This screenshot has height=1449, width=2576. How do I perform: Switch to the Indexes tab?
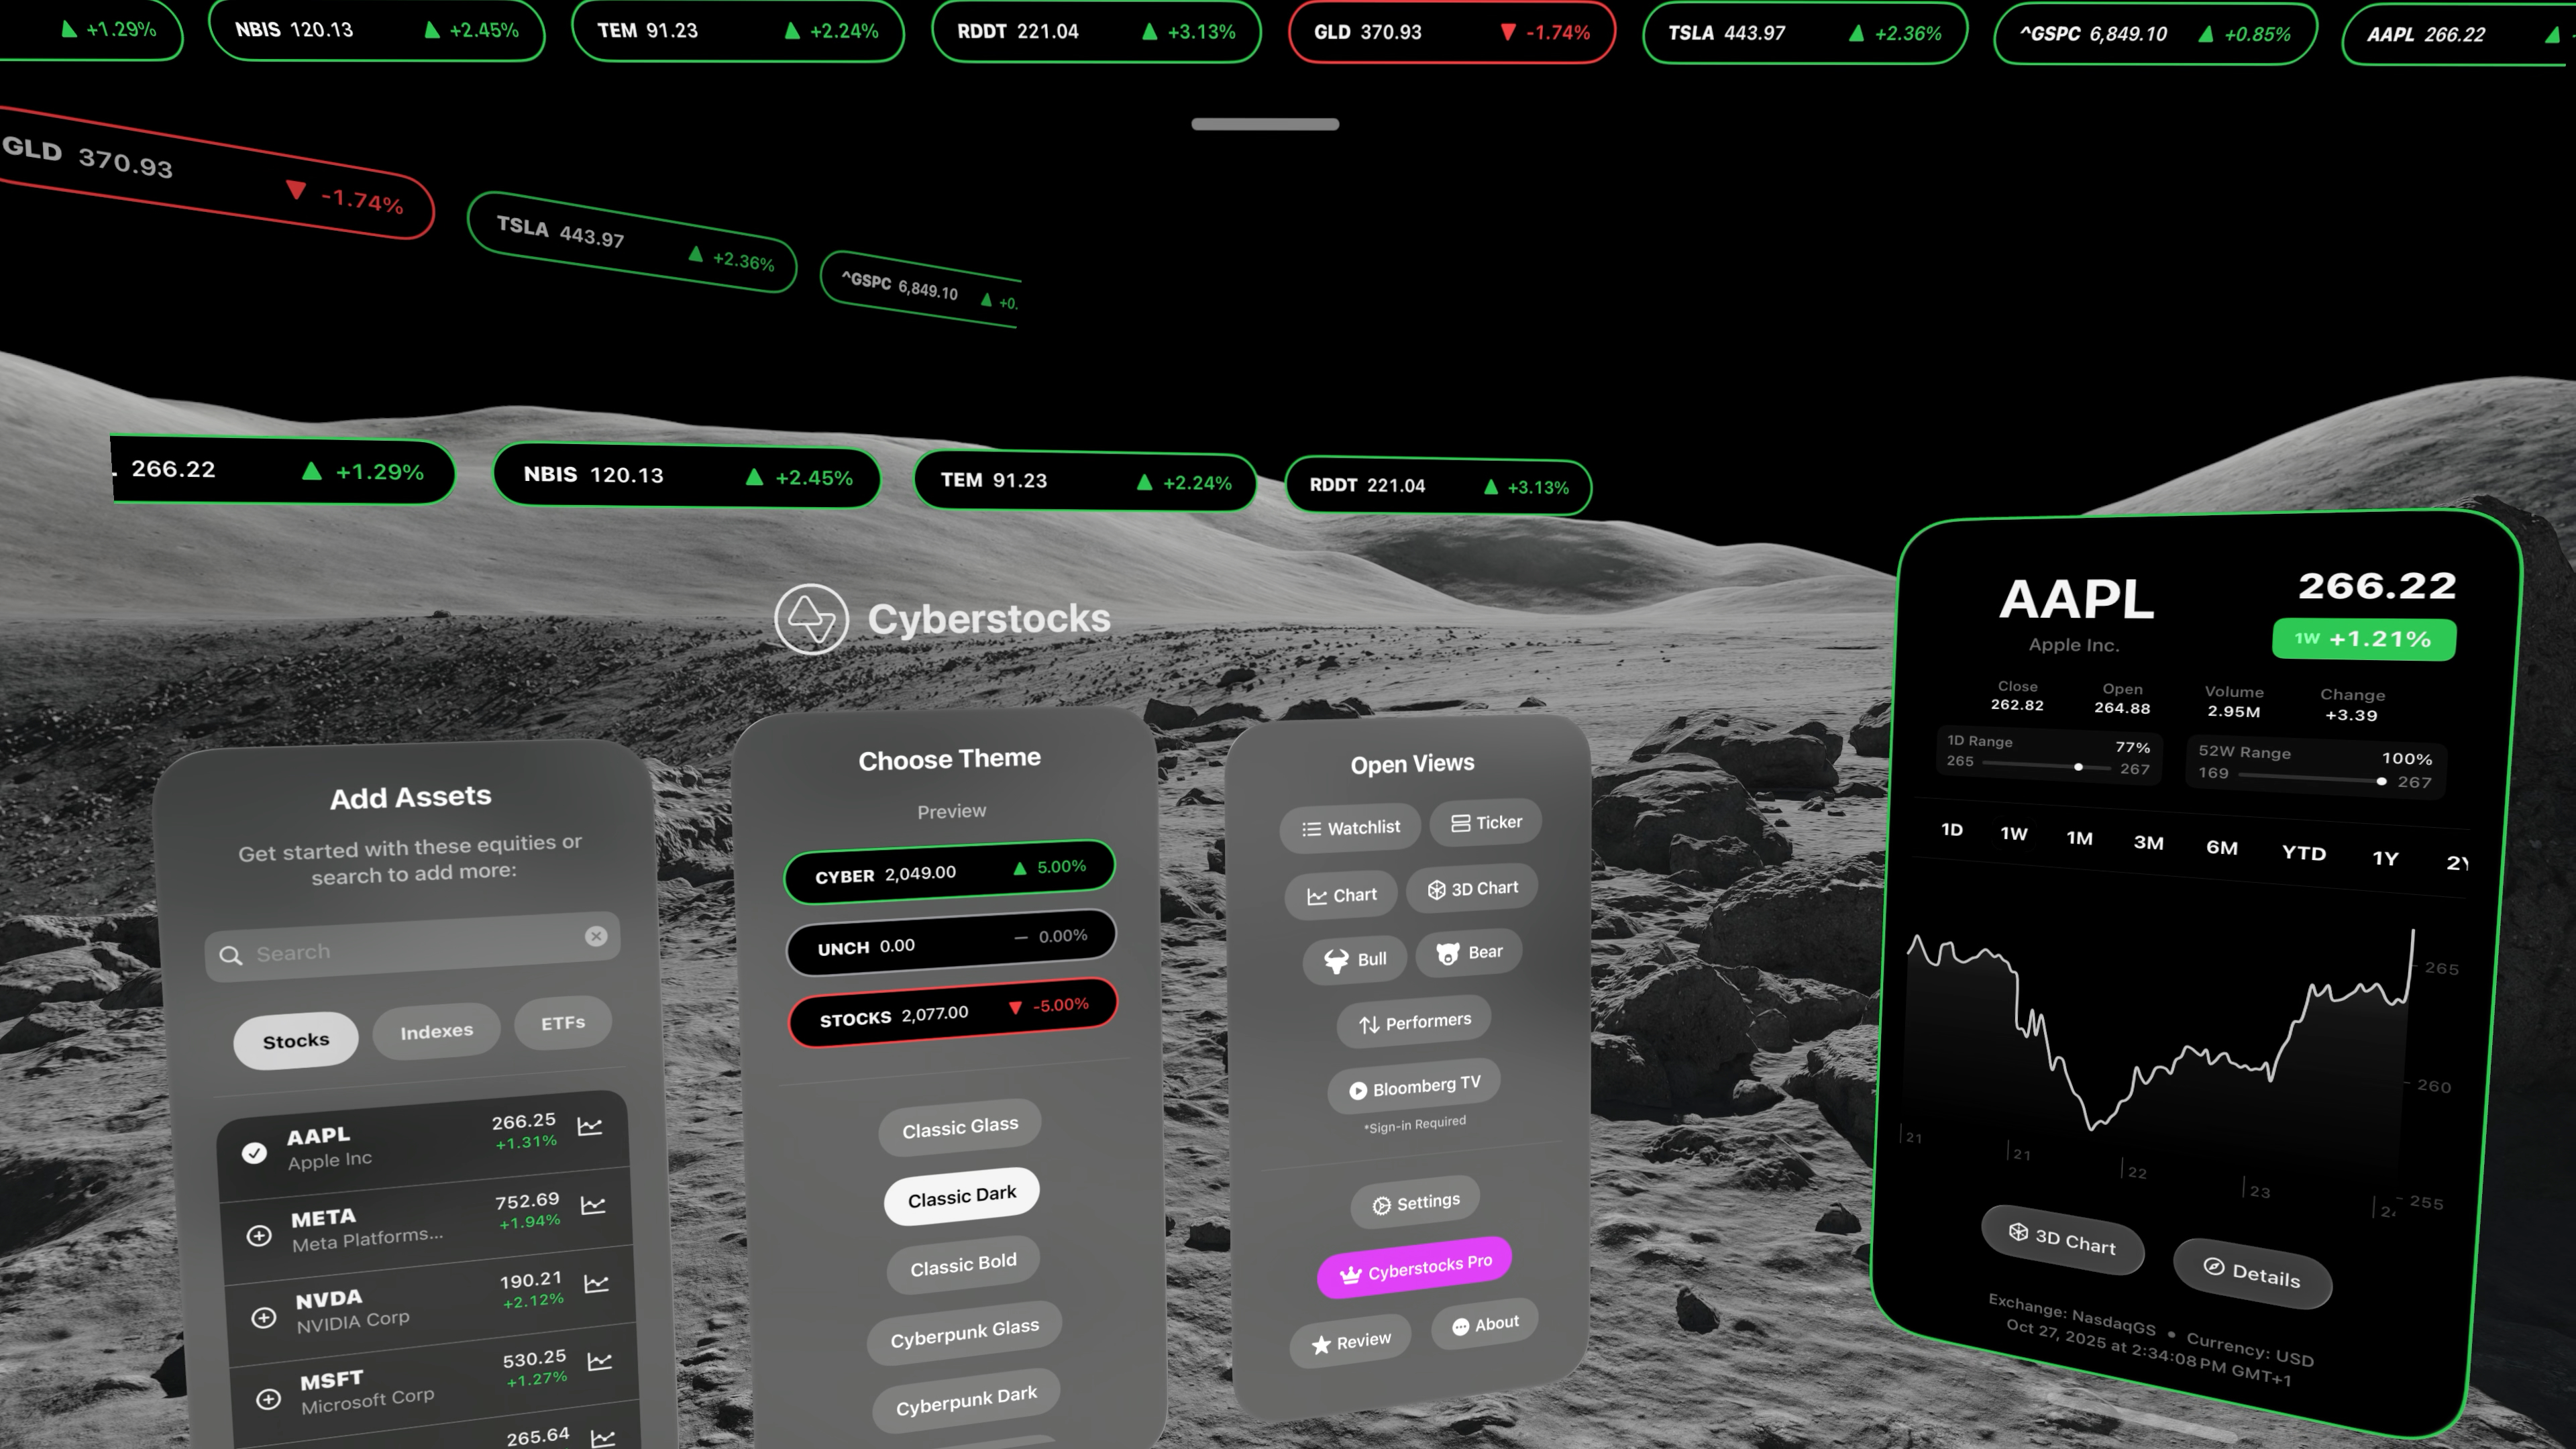(436, 1030)
